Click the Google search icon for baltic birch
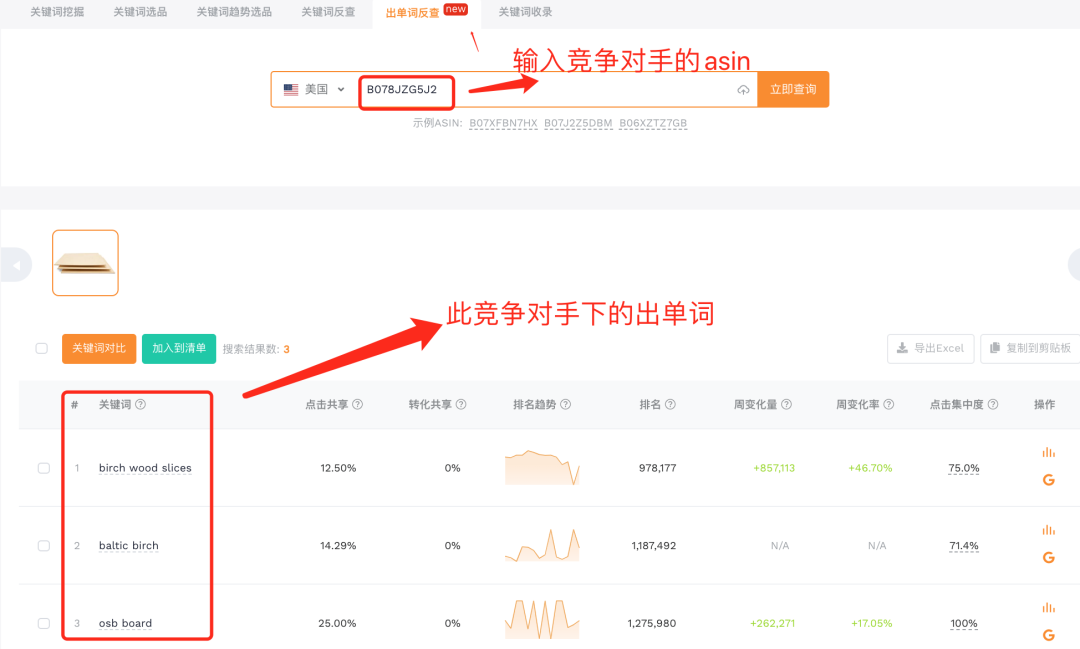The height and width of the screenshot is (649, 1080). (x=1048, y=557)
